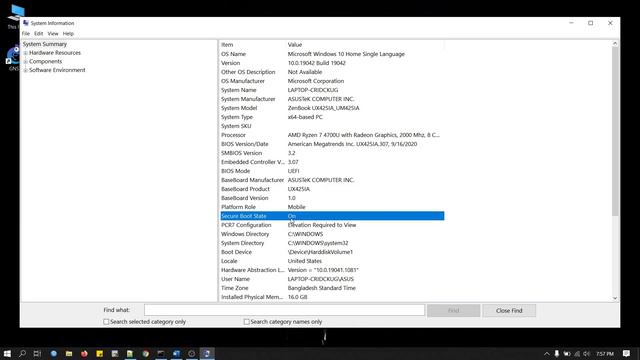Viewport: 640px width, 360px height.
Task: Open volume tray icon
Action: click(x=587, y=353)
